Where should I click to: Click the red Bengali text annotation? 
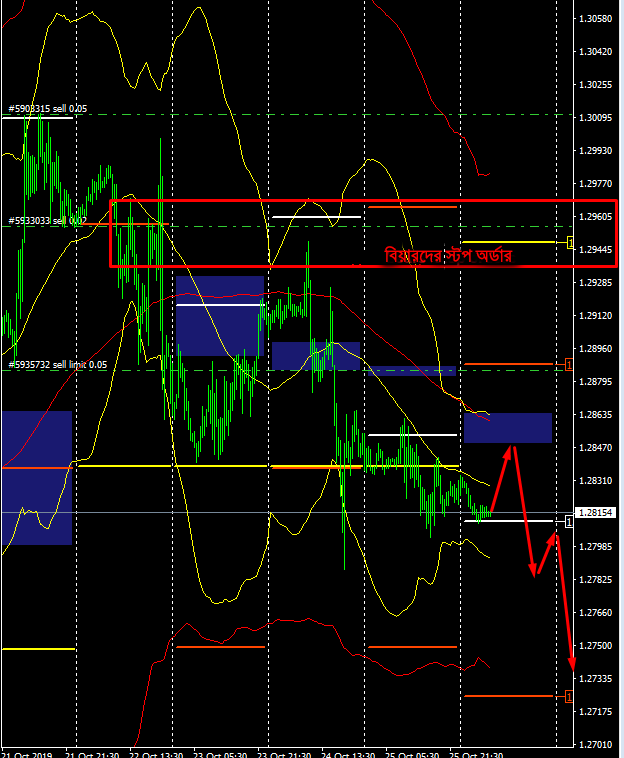point(448,256)
